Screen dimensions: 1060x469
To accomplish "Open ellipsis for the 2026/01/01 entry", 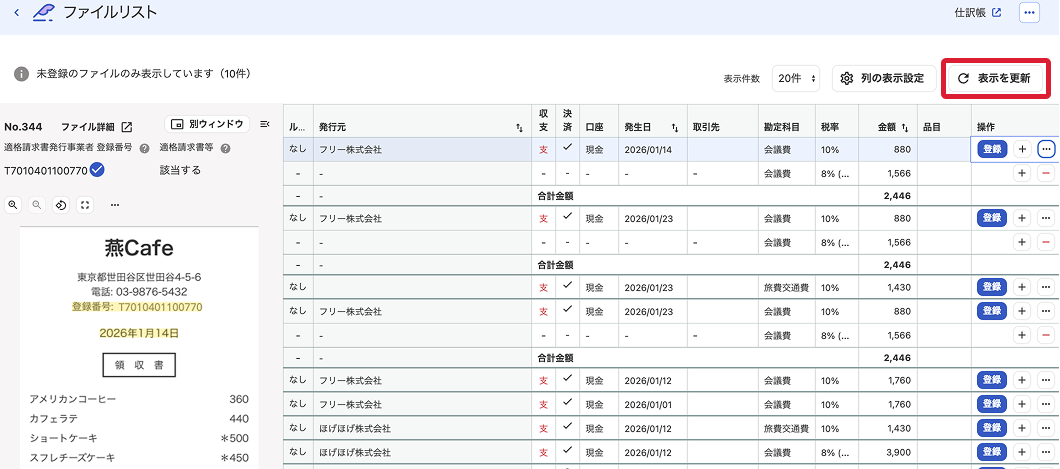I will click(1046, 404).
